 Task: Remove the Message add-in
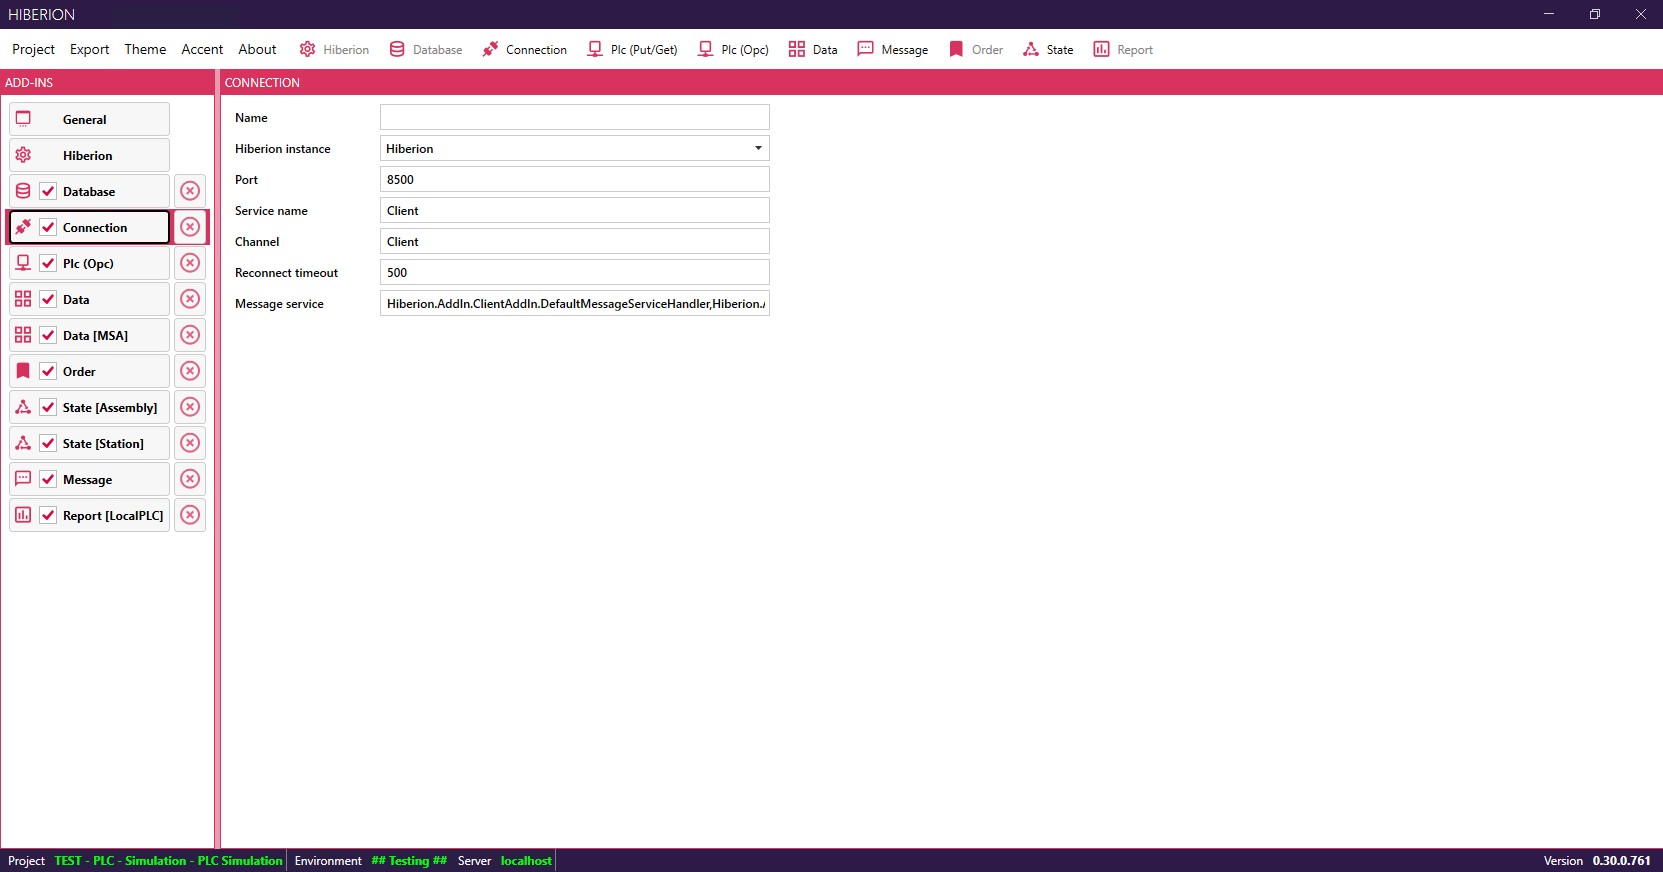click(x=190, y=479)
